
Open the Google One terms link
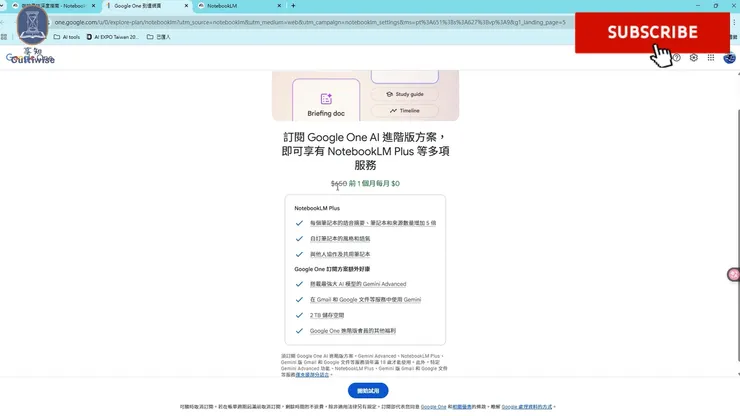pos(433,407)
